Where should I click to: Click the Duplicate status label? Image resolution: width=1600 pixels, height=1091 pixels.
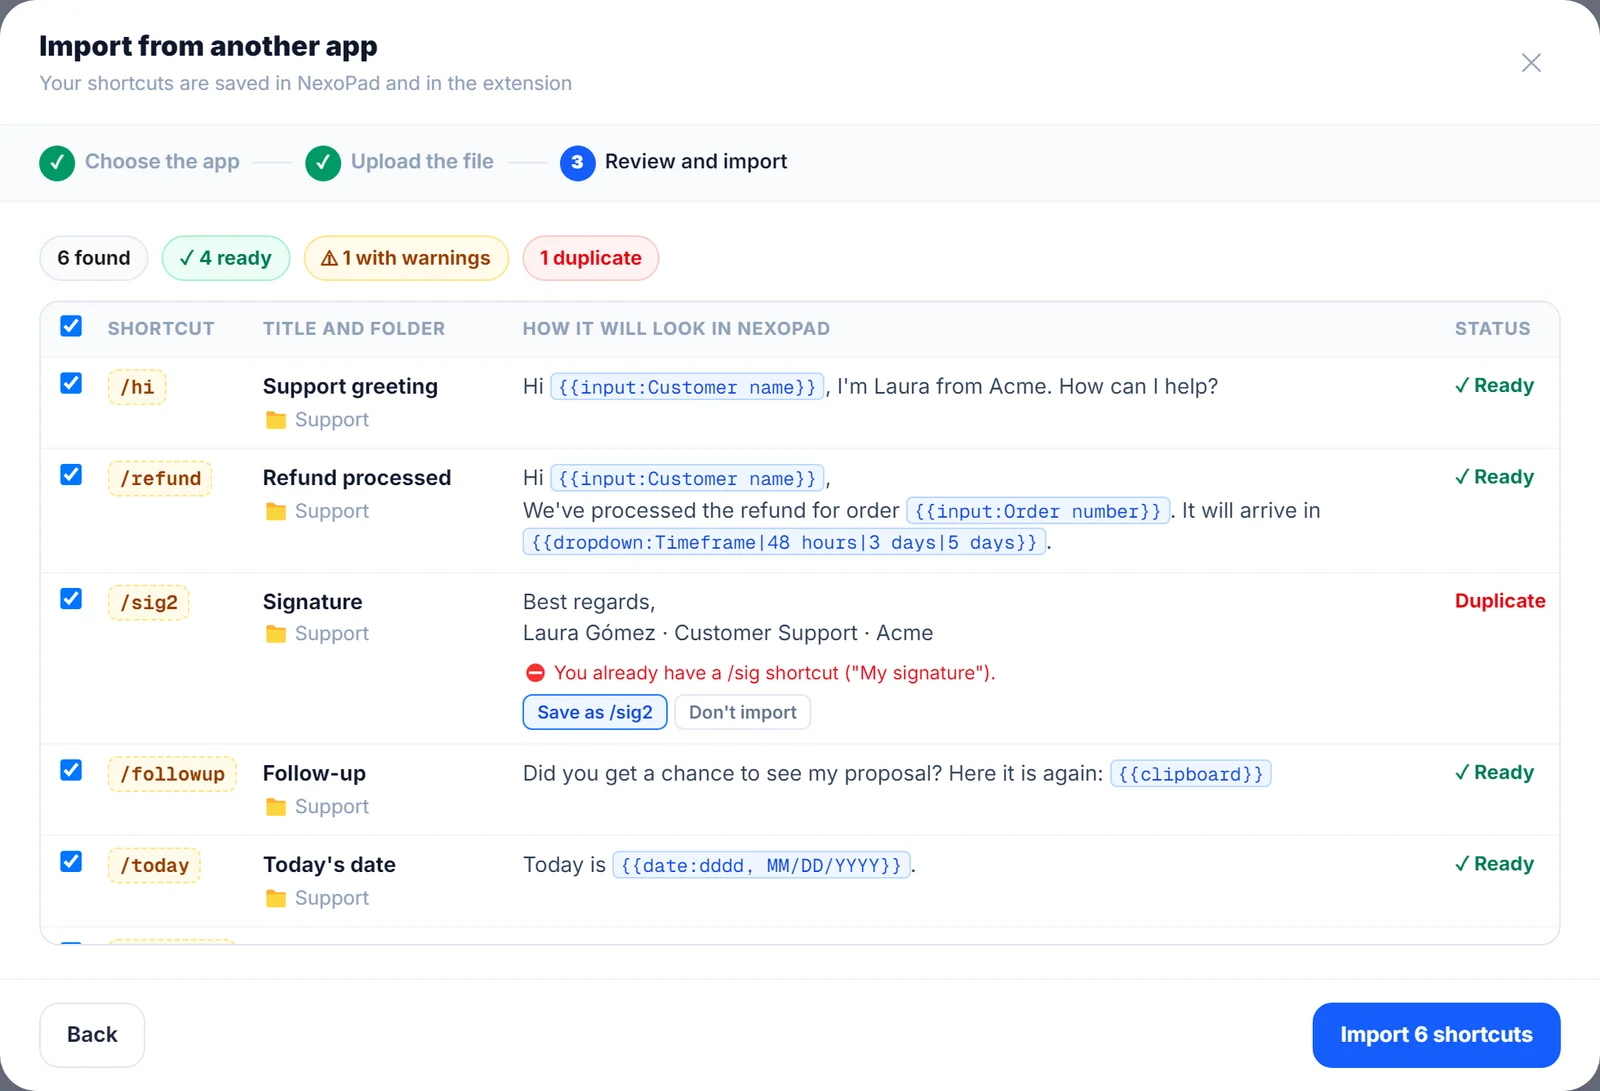[1500, 601]
